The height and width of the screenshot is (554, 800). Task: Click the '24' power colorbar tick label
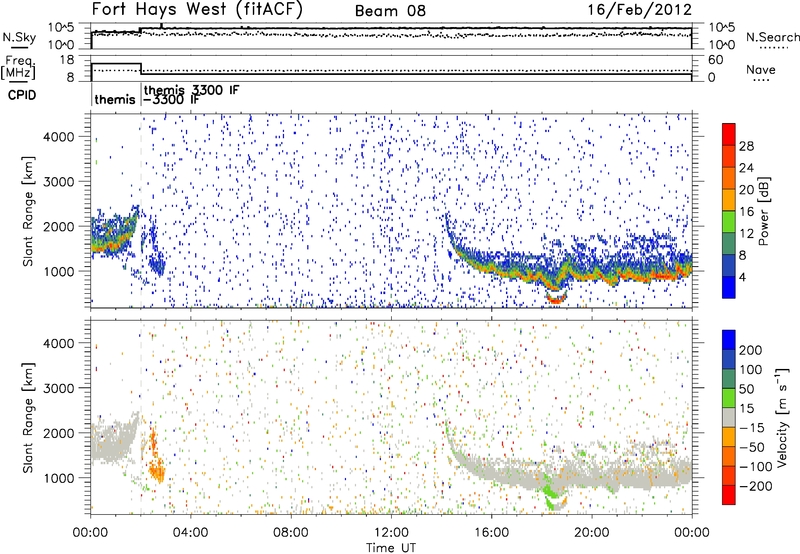(746, 168)
